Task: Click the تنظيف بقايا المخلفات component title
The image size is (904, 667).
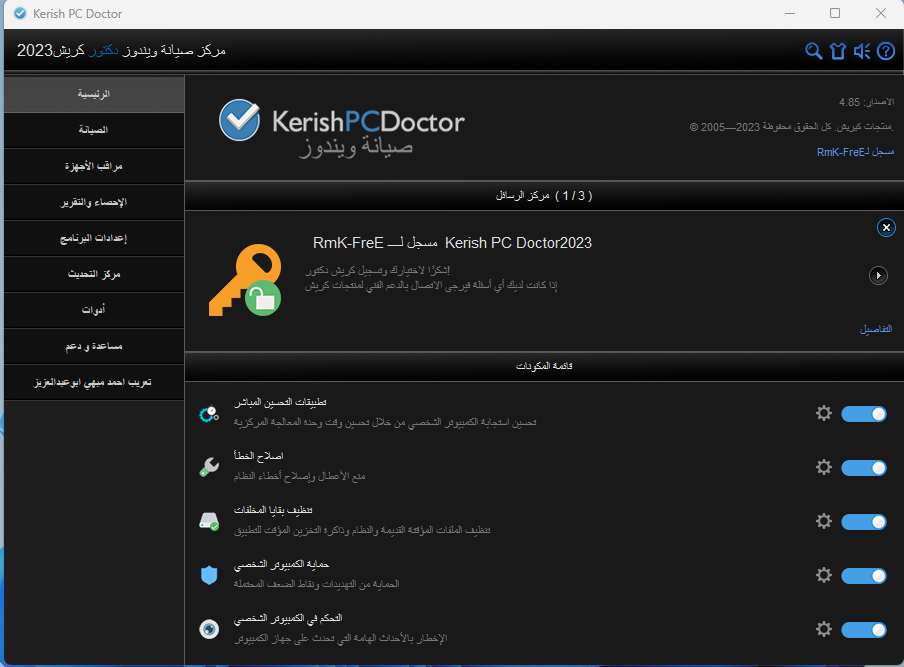Action: tap(273, 510)
